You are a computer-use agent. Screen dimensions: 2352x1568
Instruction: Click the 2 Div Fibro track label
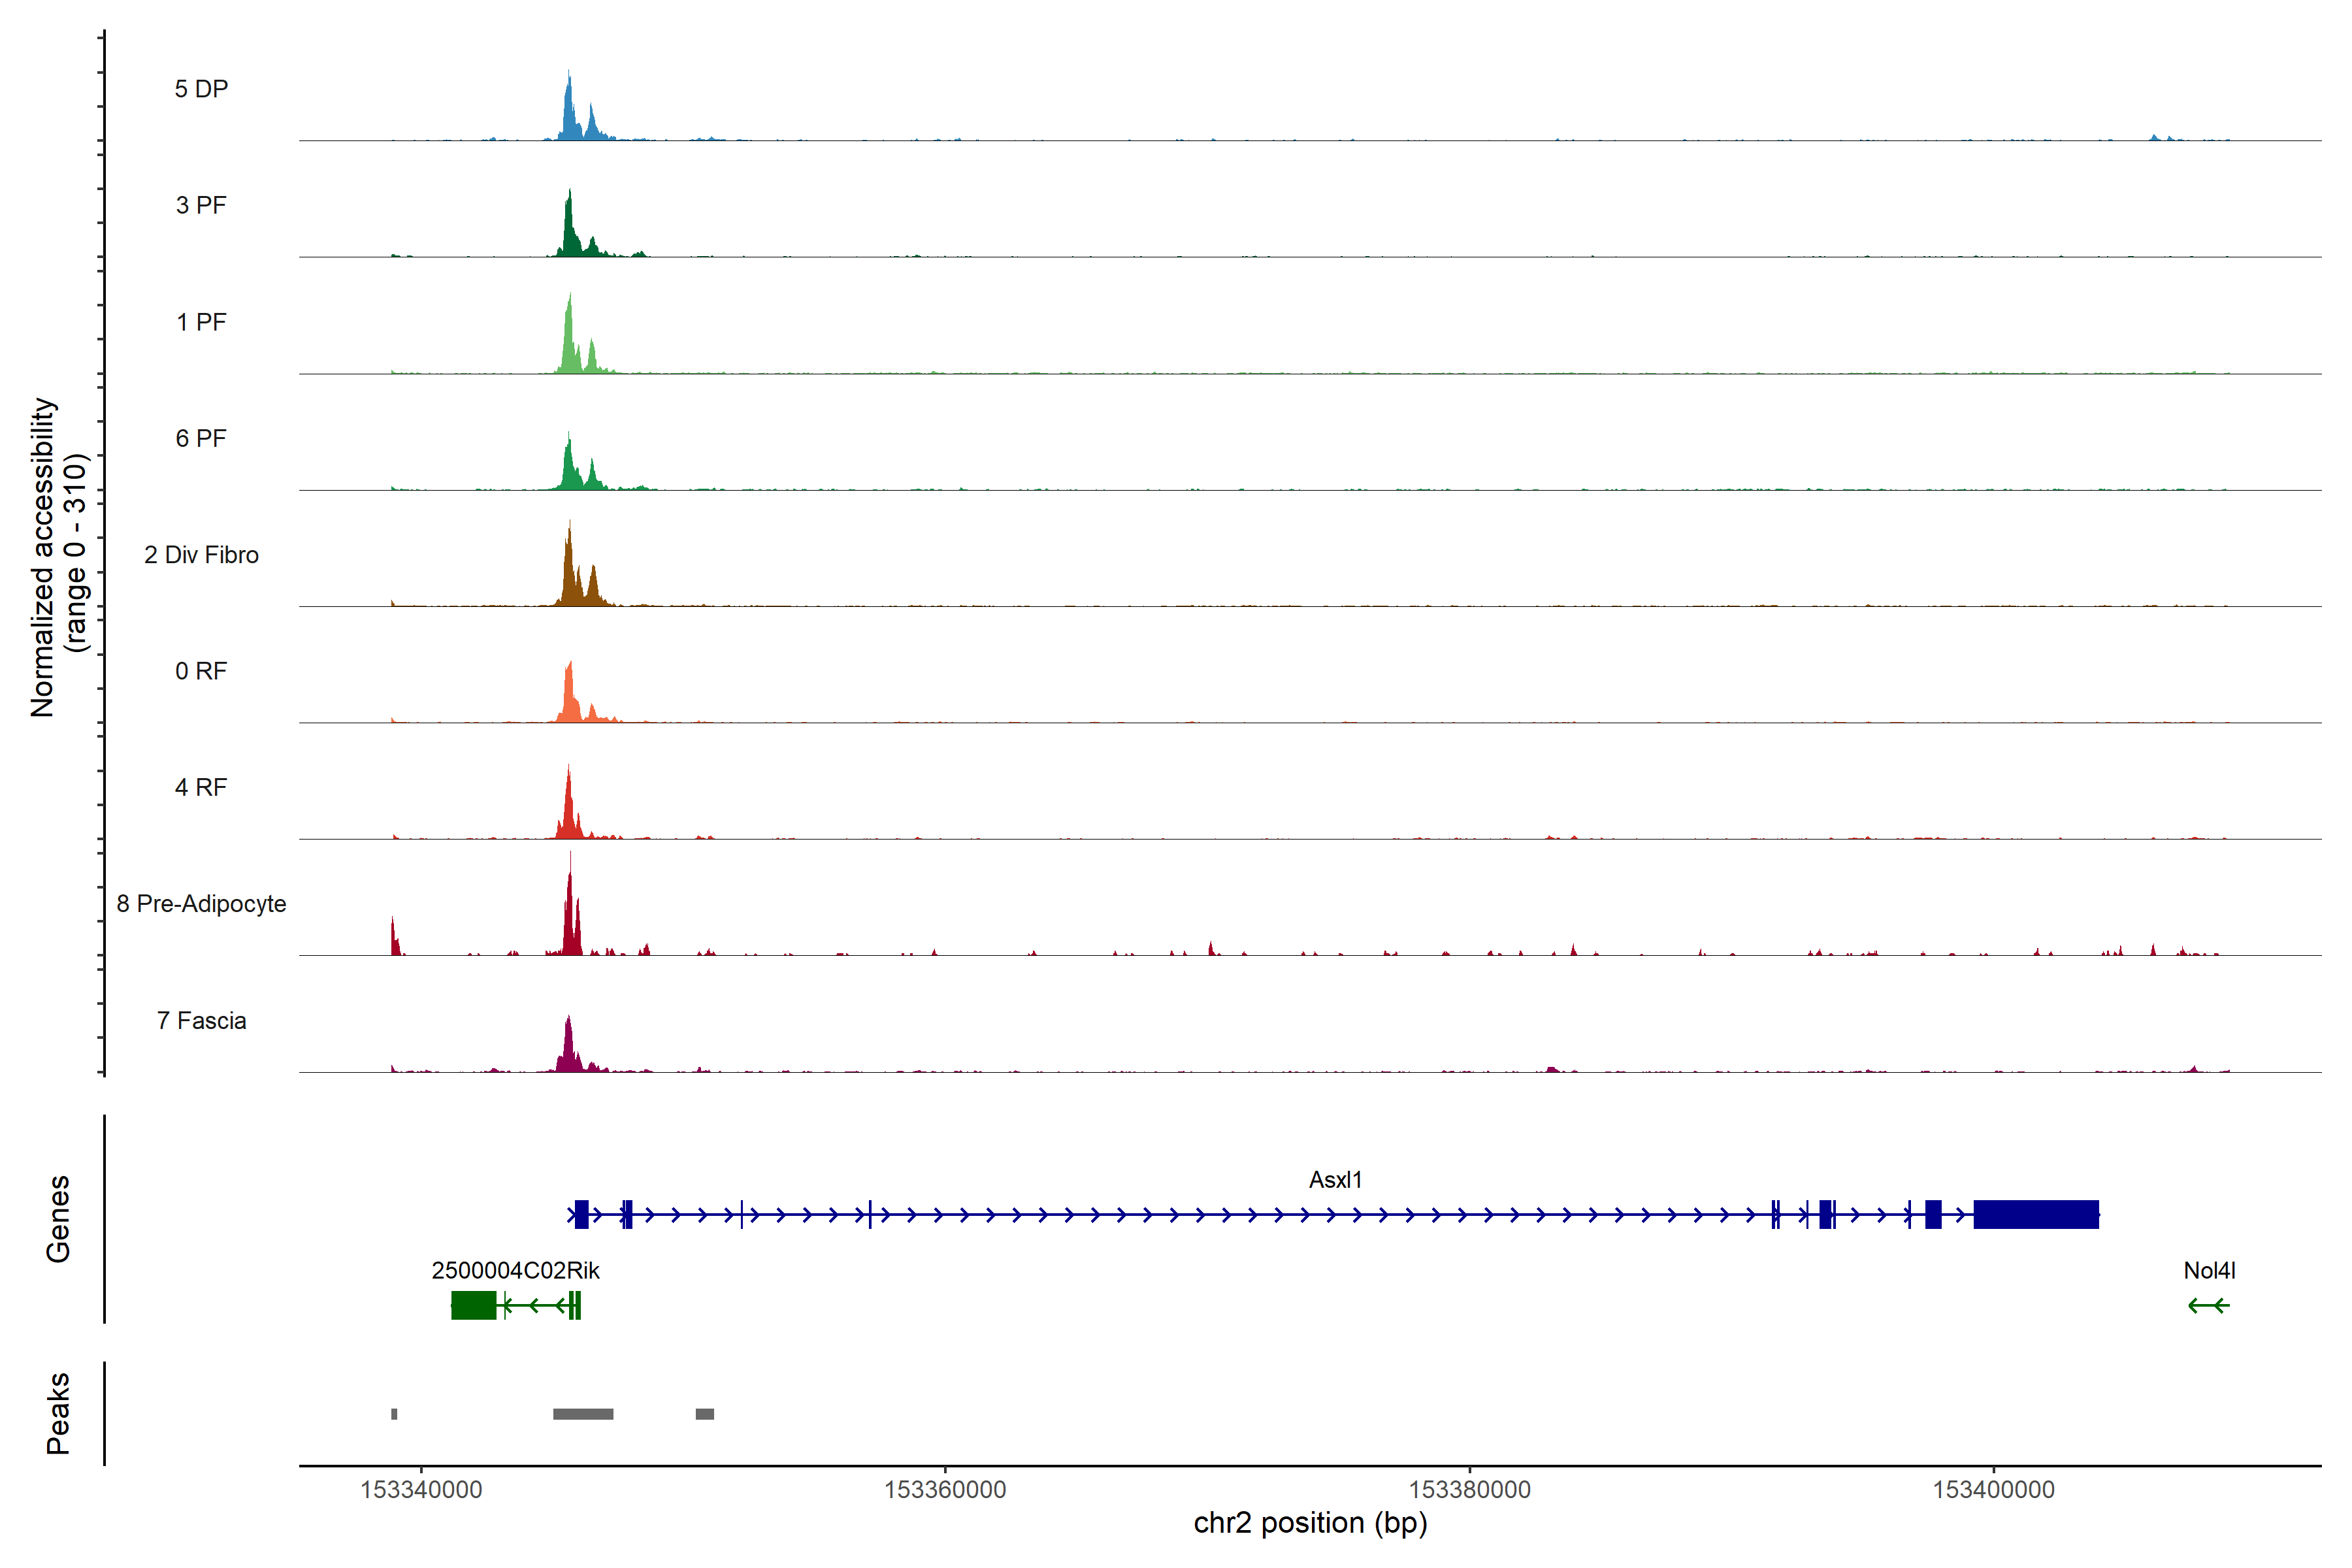click(201, 555)
